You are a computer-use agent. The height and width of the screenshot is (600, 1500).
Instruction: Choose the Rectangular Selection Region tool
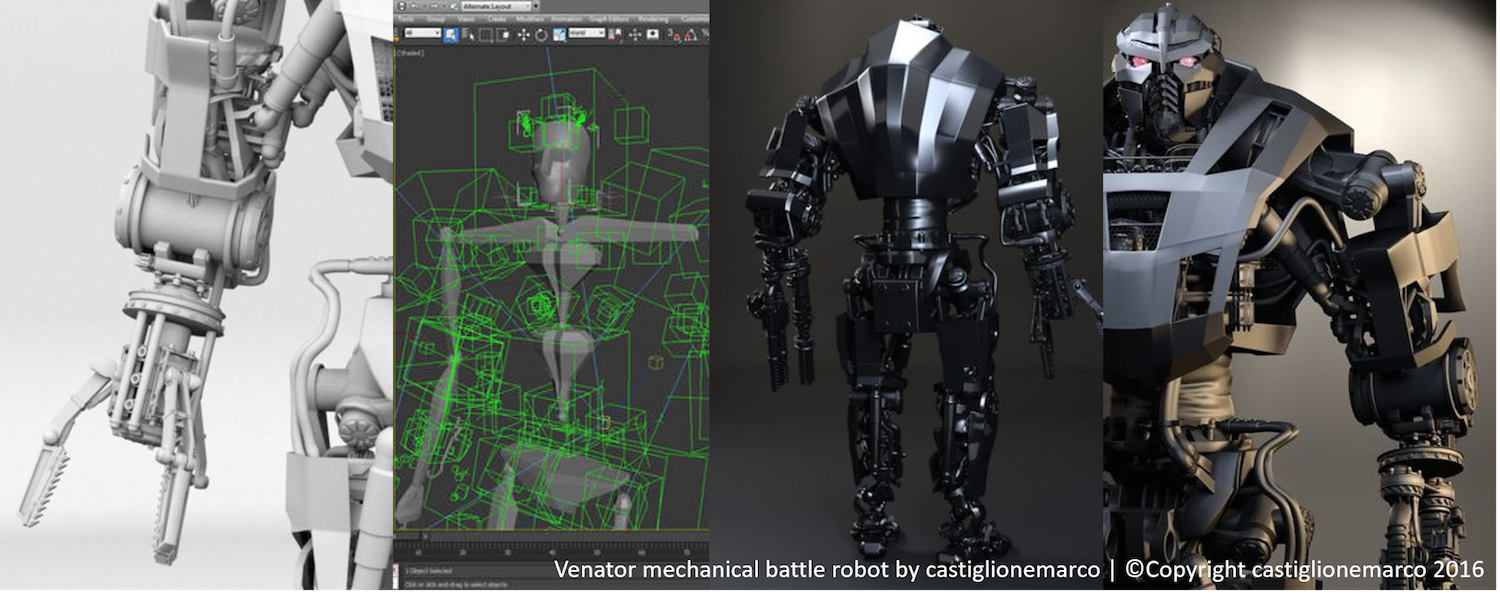point(486,33)
